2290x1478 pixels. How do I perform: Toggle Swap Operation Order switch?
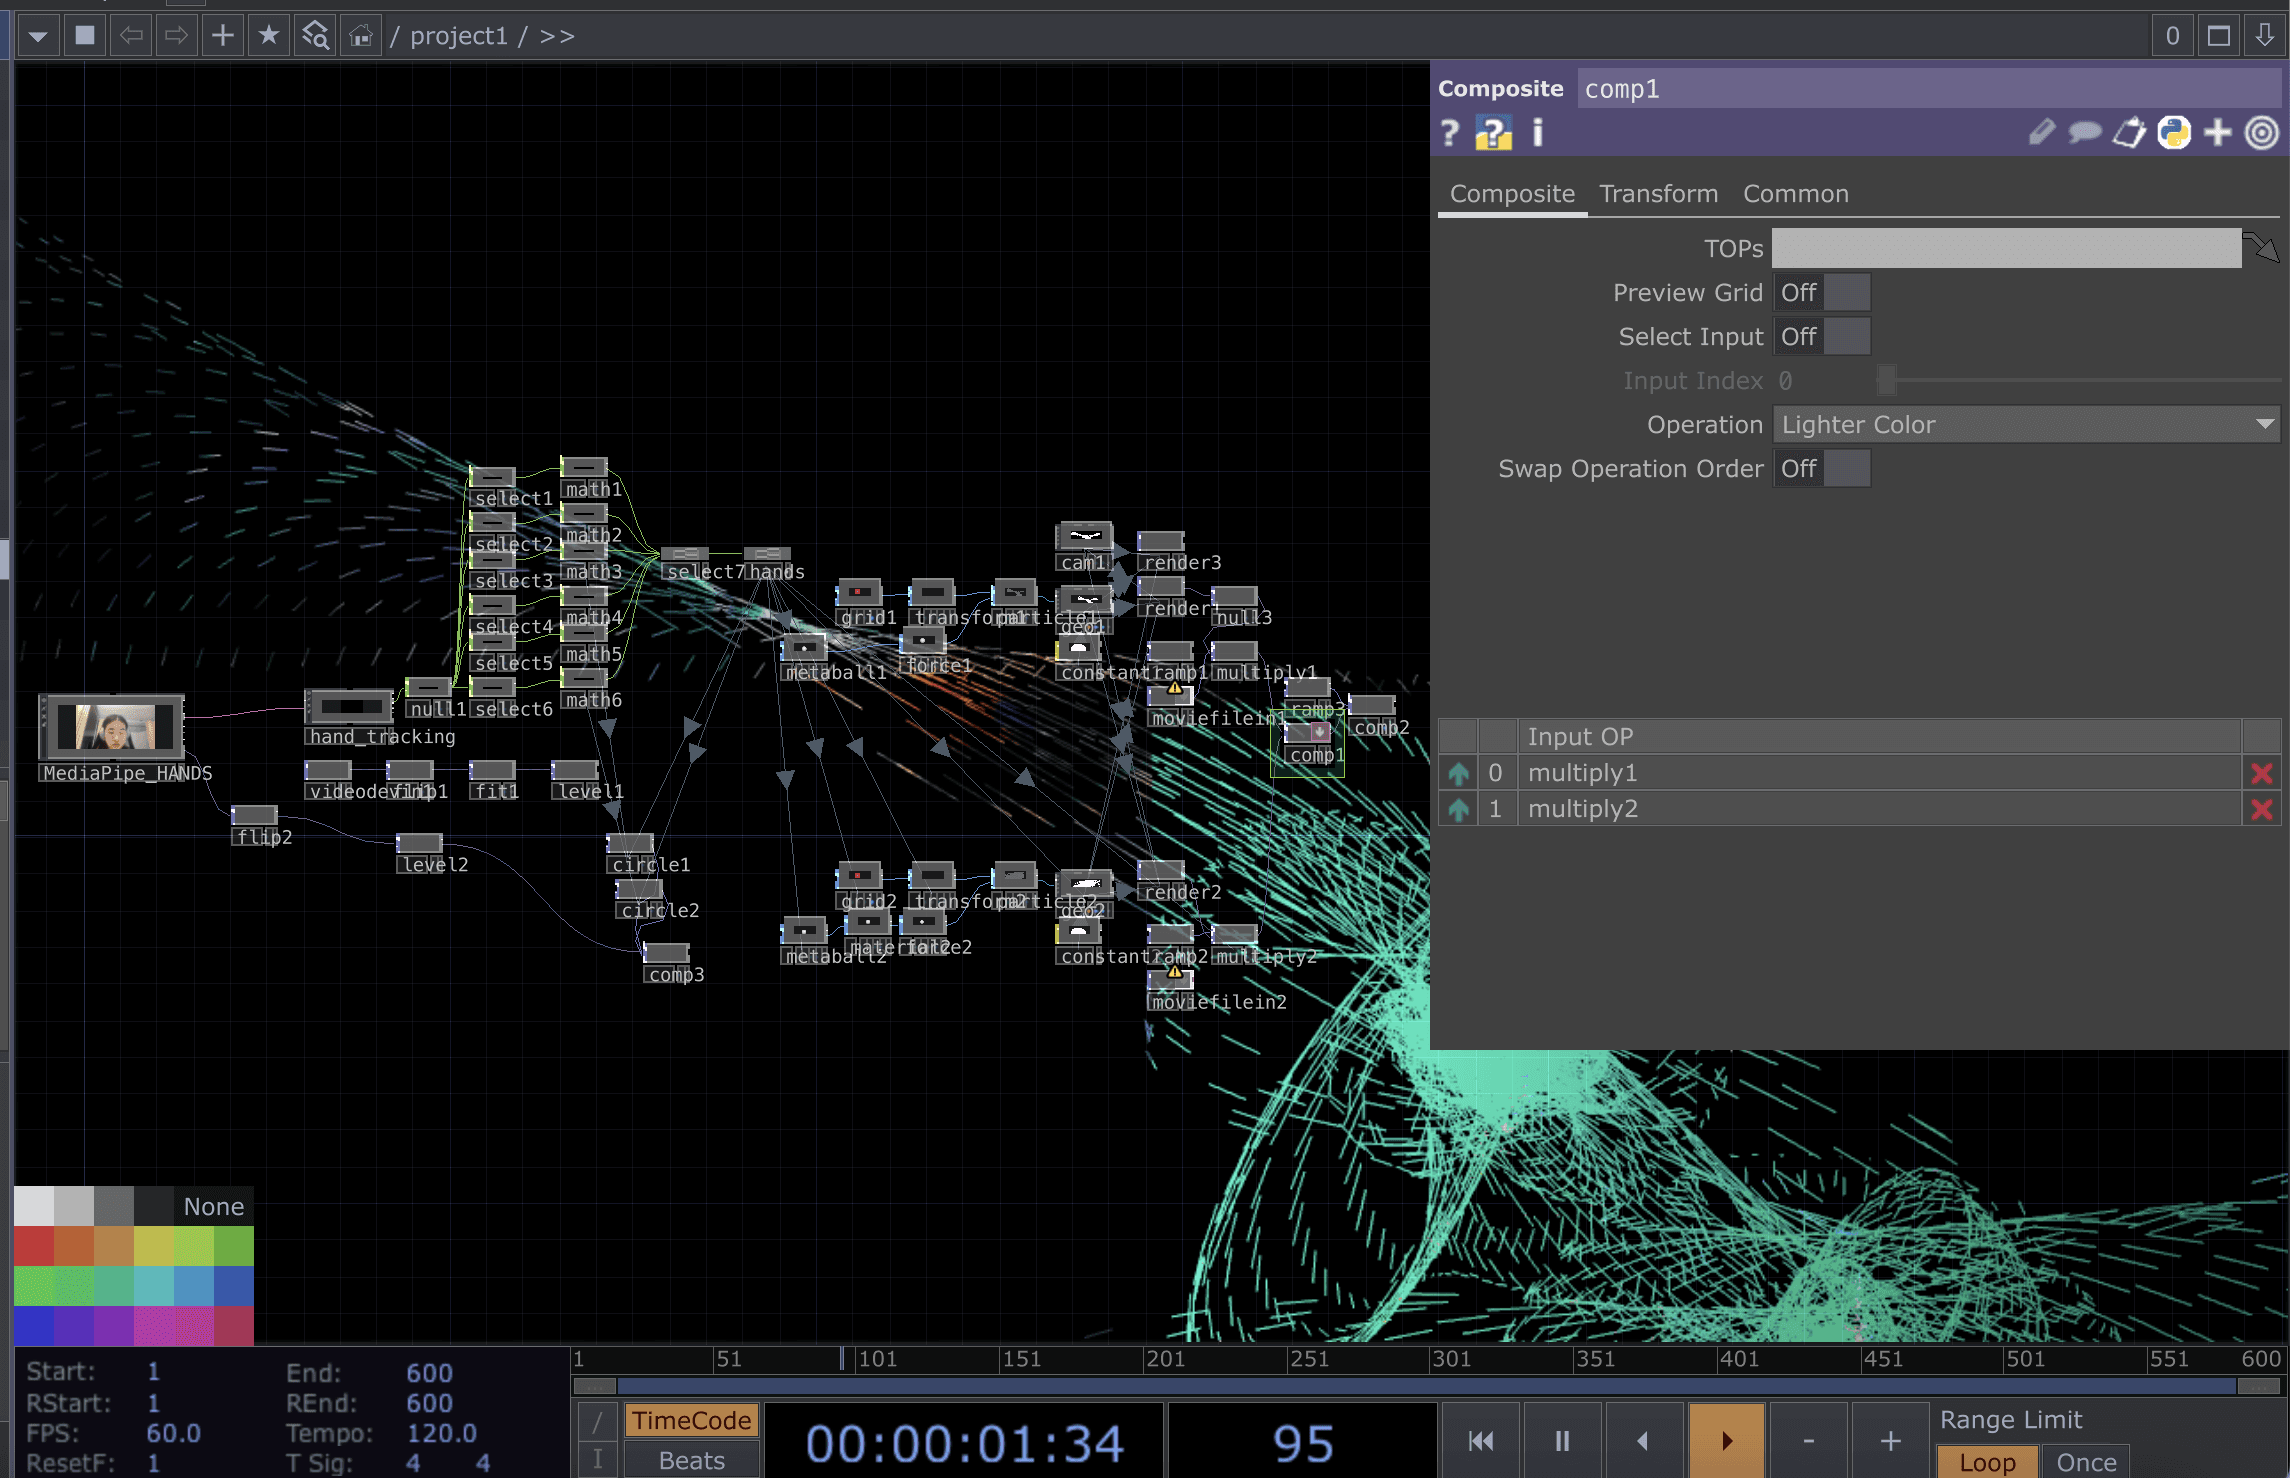coord(1822,469)
